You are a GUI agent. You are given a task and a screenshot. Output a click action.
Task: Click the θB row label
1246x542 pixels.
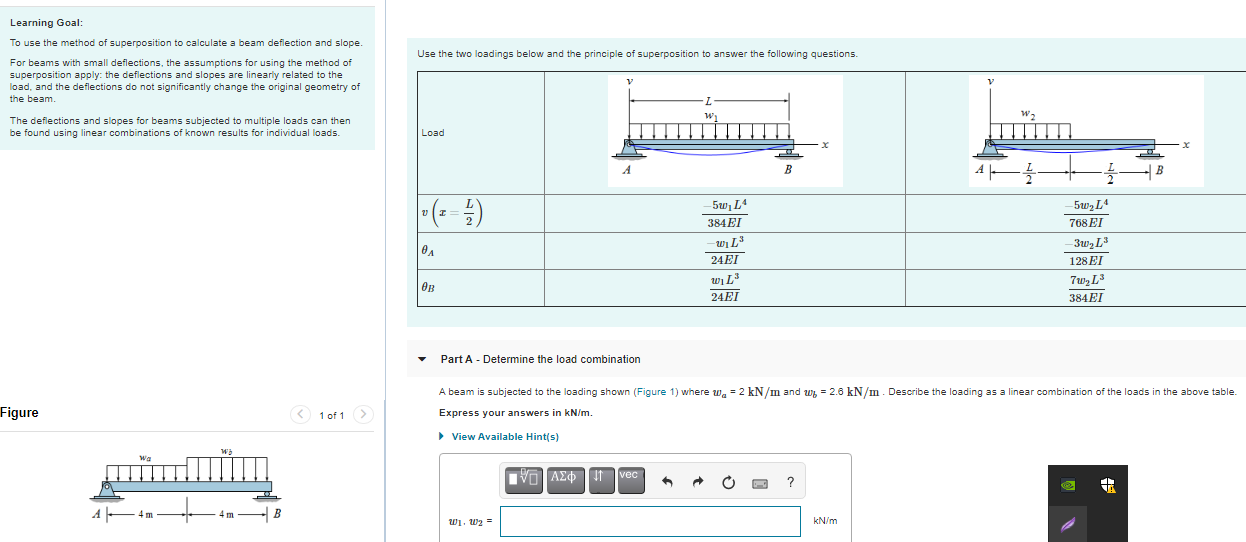428,287
